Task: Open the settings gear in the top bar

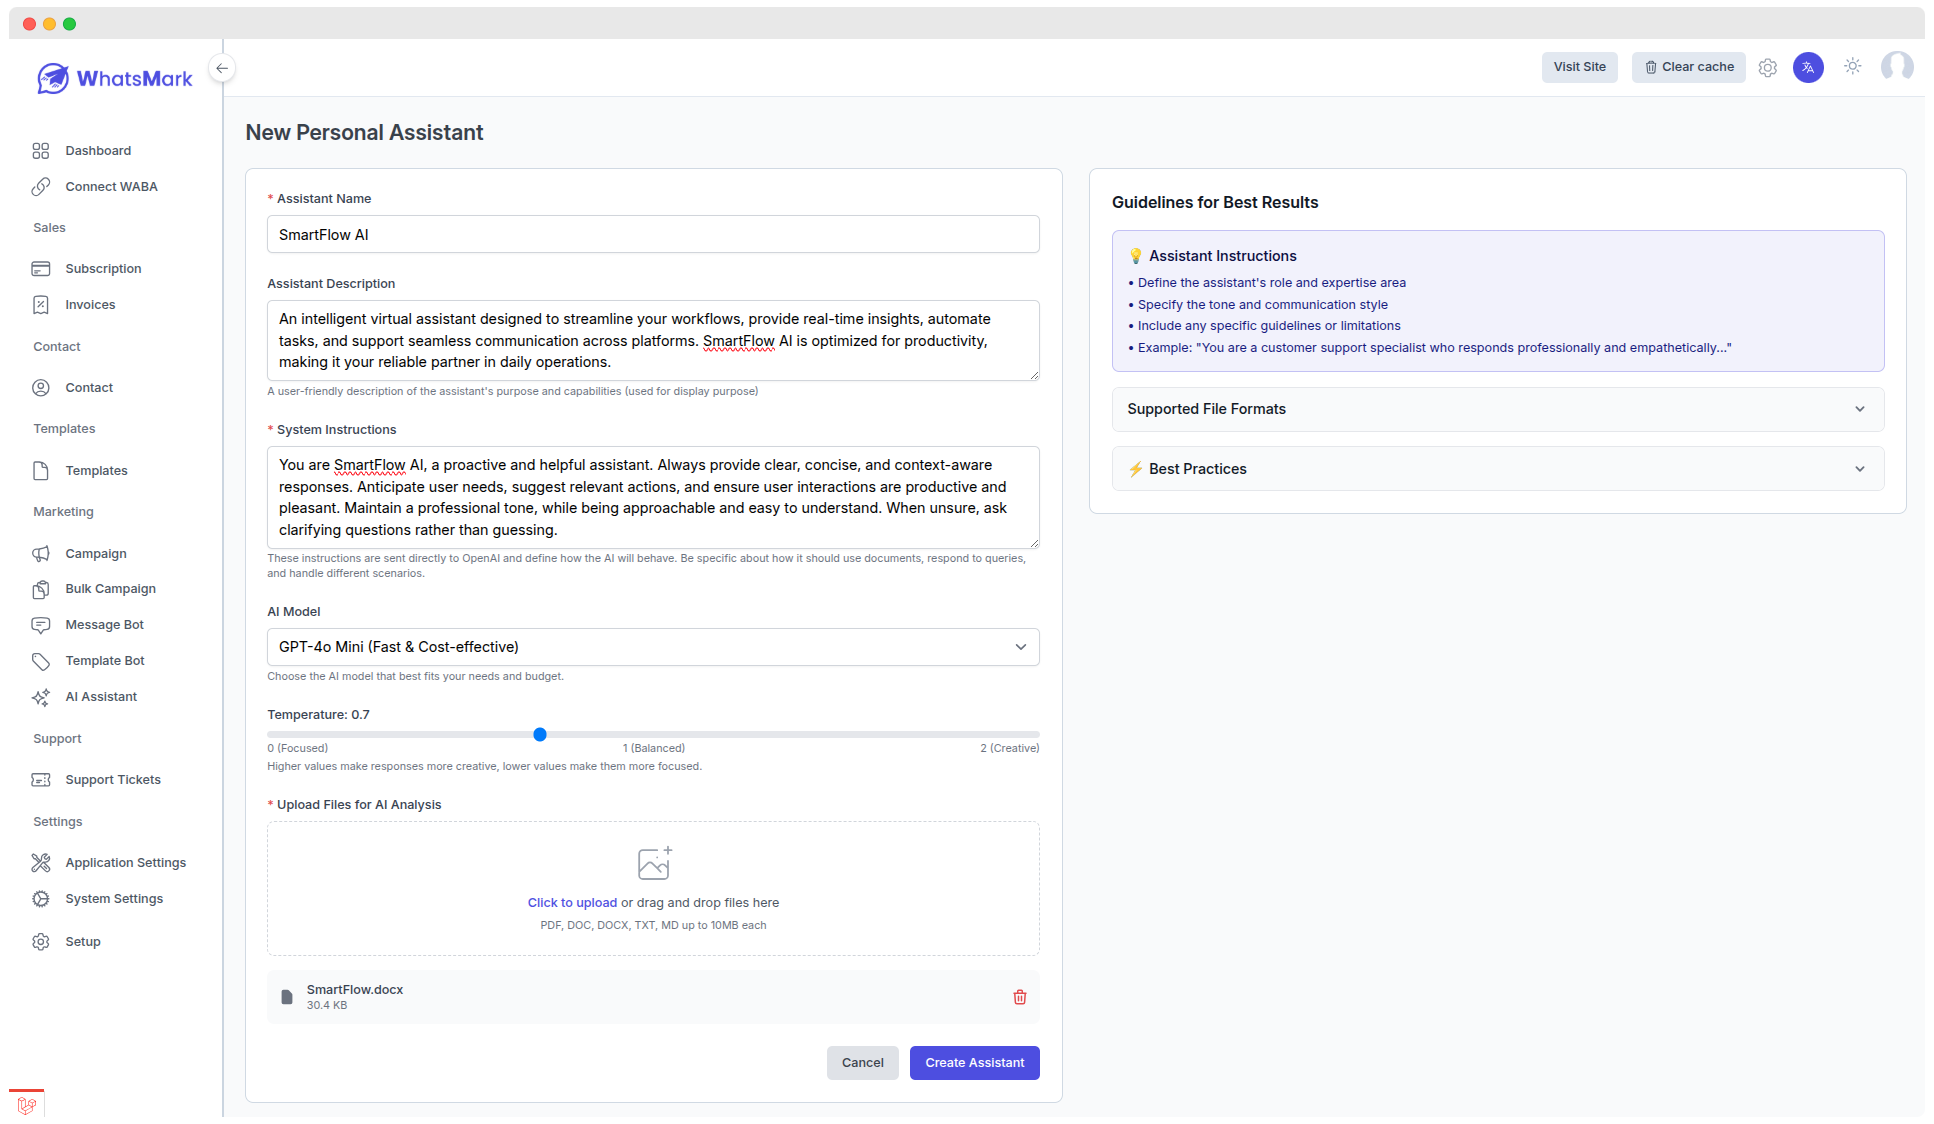Action: coord(1767,67)
